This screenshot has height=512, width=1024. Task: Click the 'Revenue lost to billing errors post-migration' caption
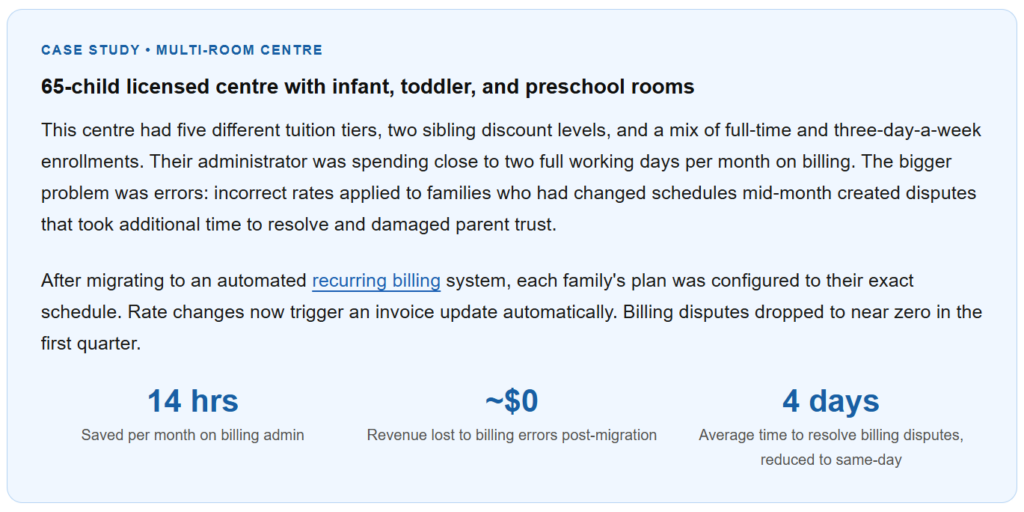[x=511, y=435]
